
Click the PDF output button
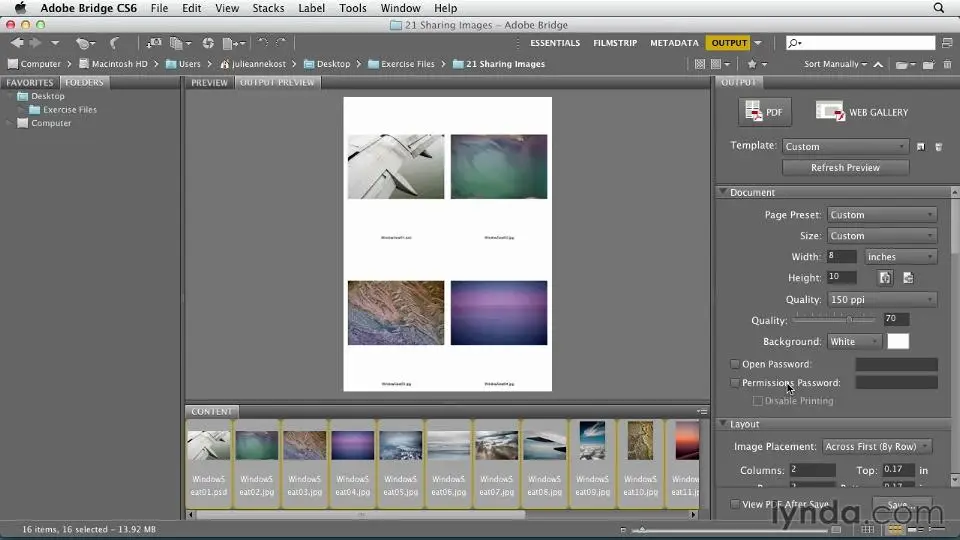pyautogui.click(x=764, y=113)
